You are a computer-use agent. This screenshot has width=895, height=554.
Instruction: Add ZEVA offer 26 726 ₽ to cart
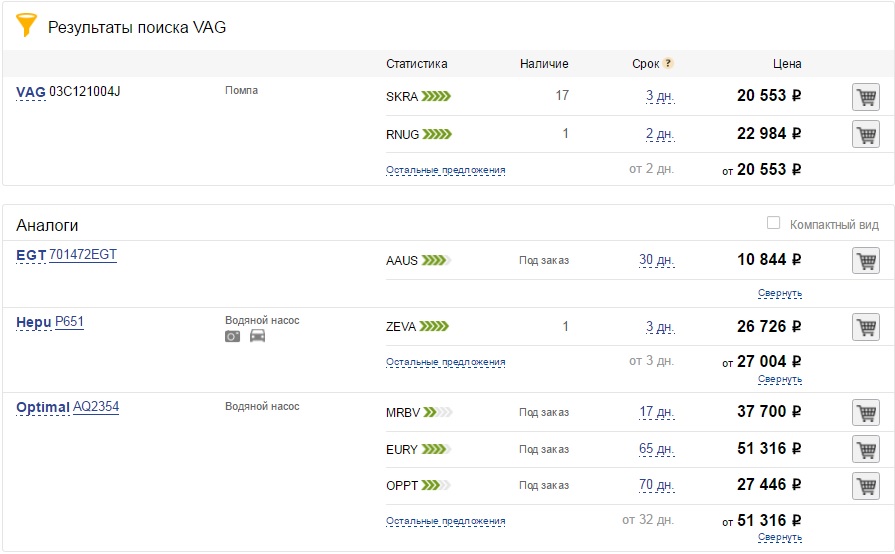click(866, 327)
